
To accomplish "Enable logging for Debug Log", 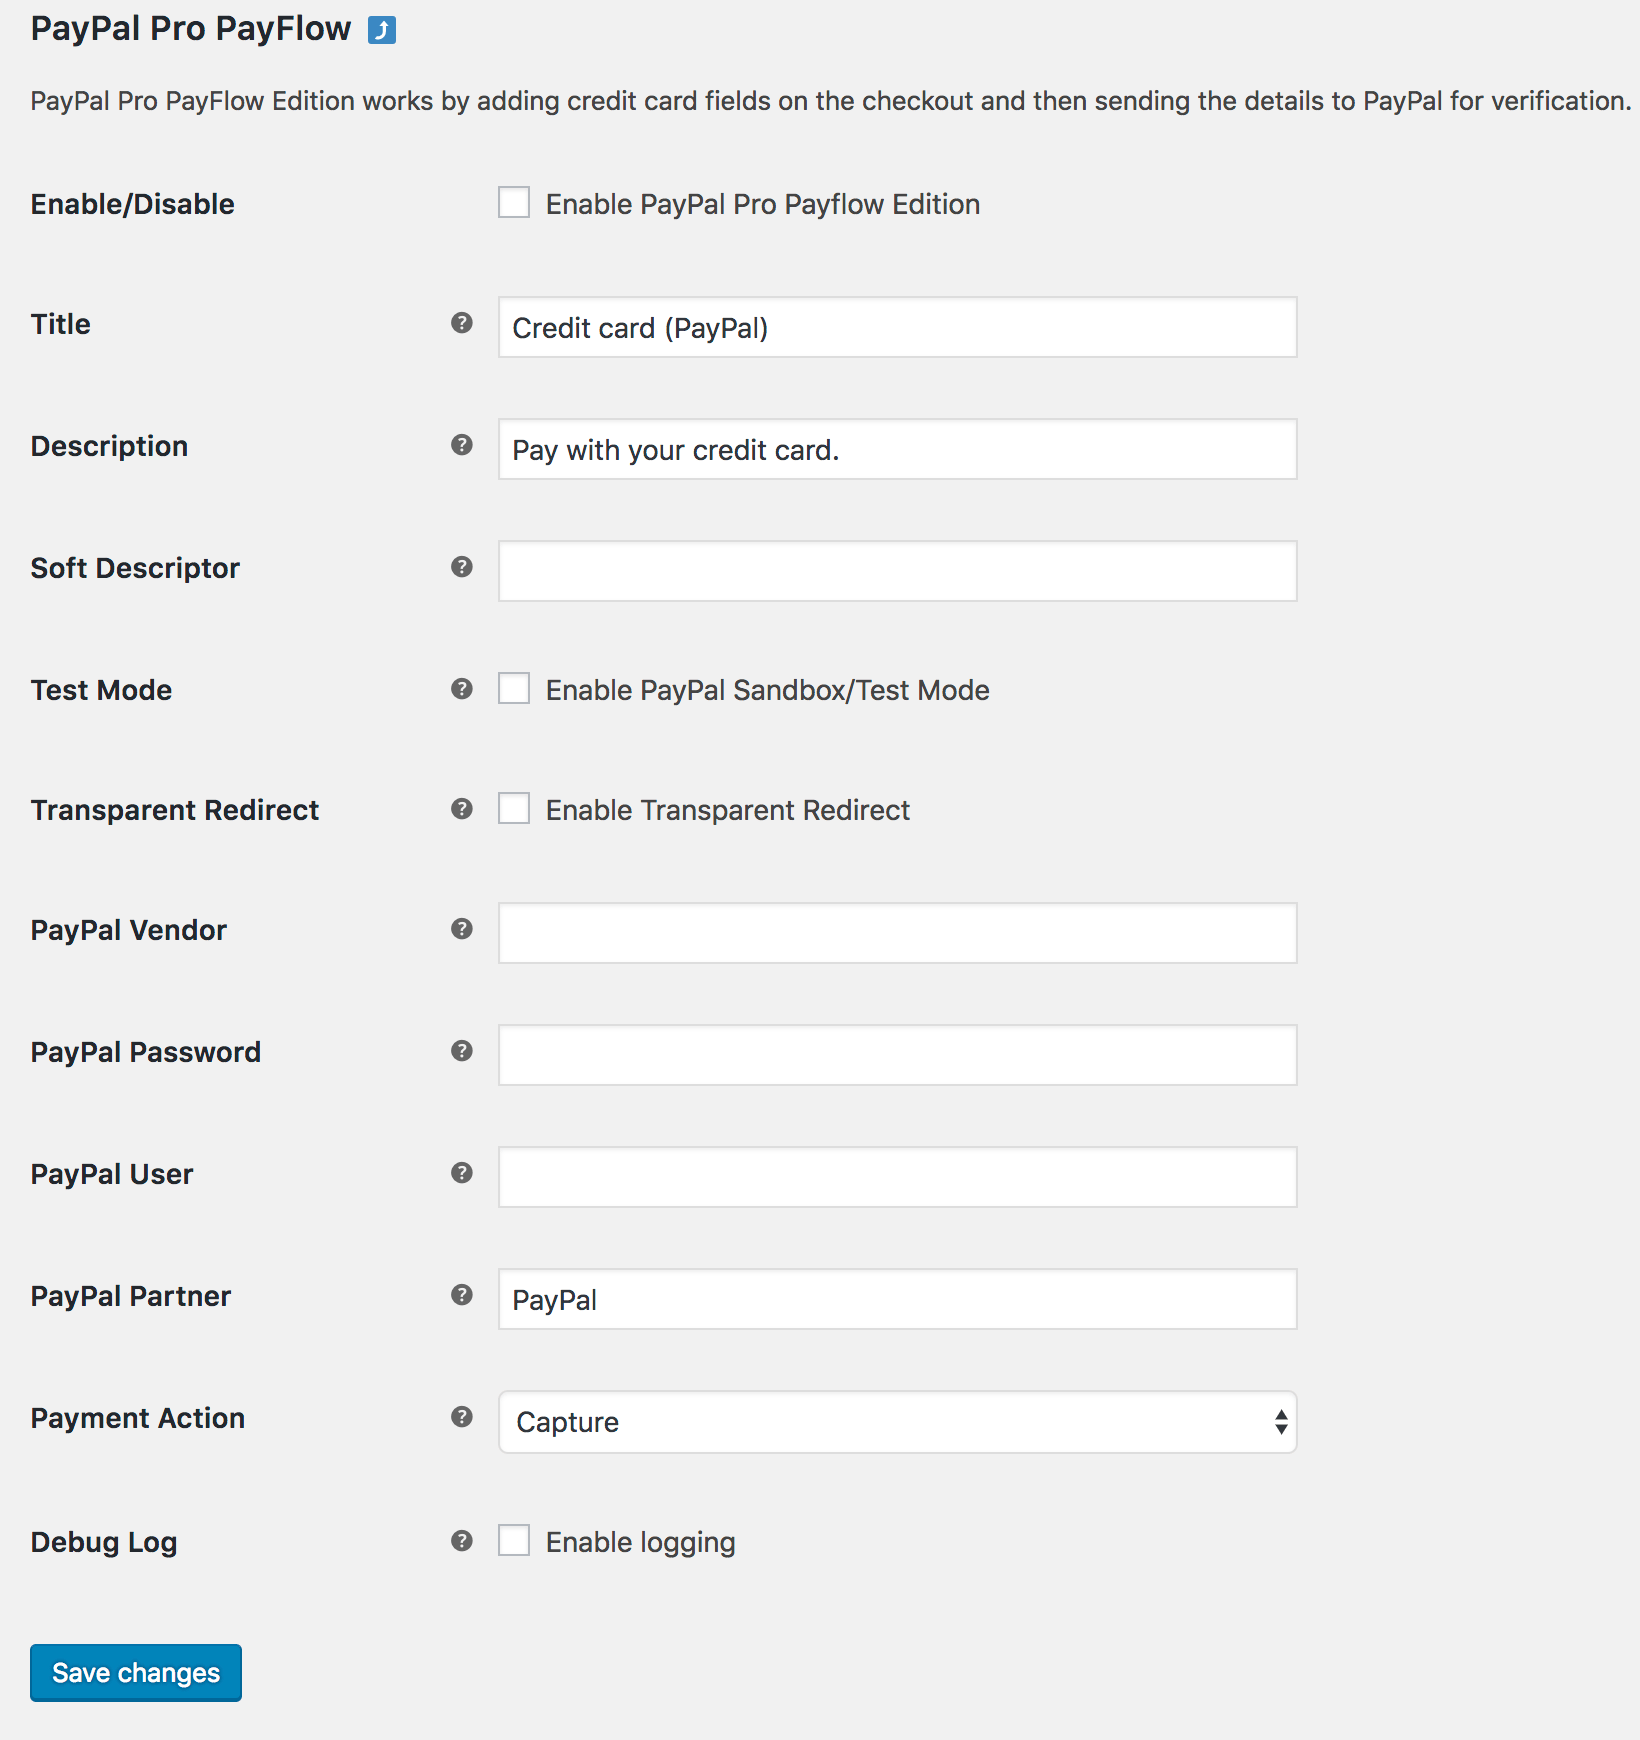I will [x=513, y=1541].
